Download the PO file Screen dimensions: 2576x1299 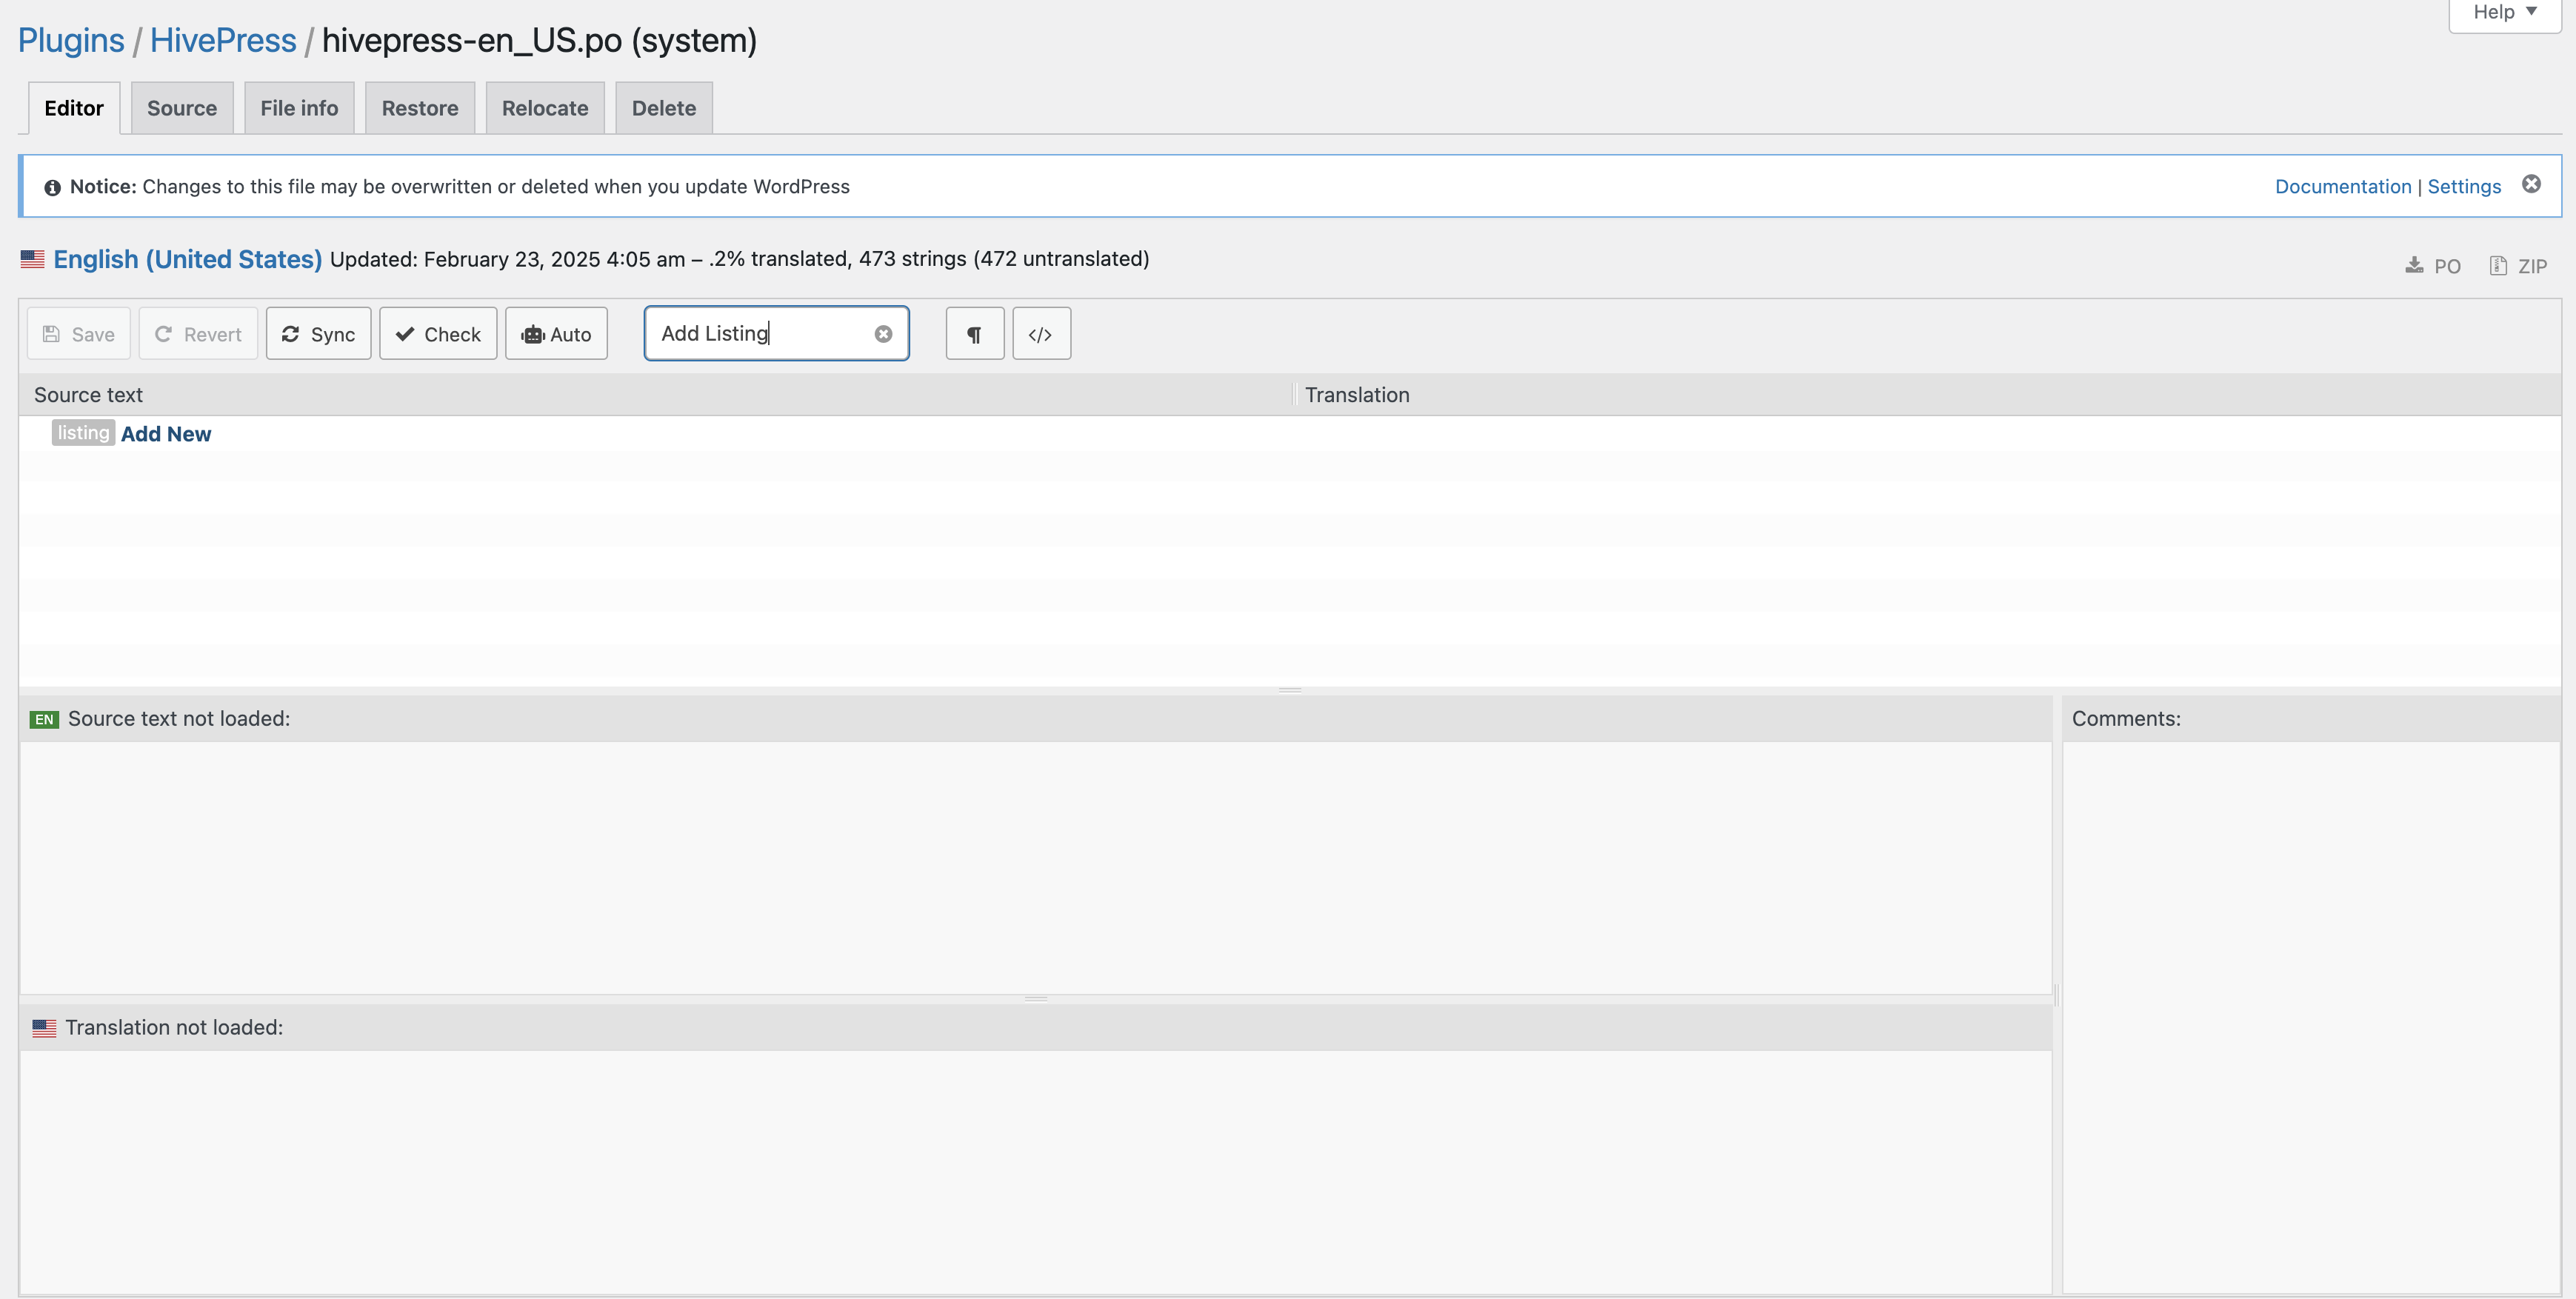(2433, 266)
